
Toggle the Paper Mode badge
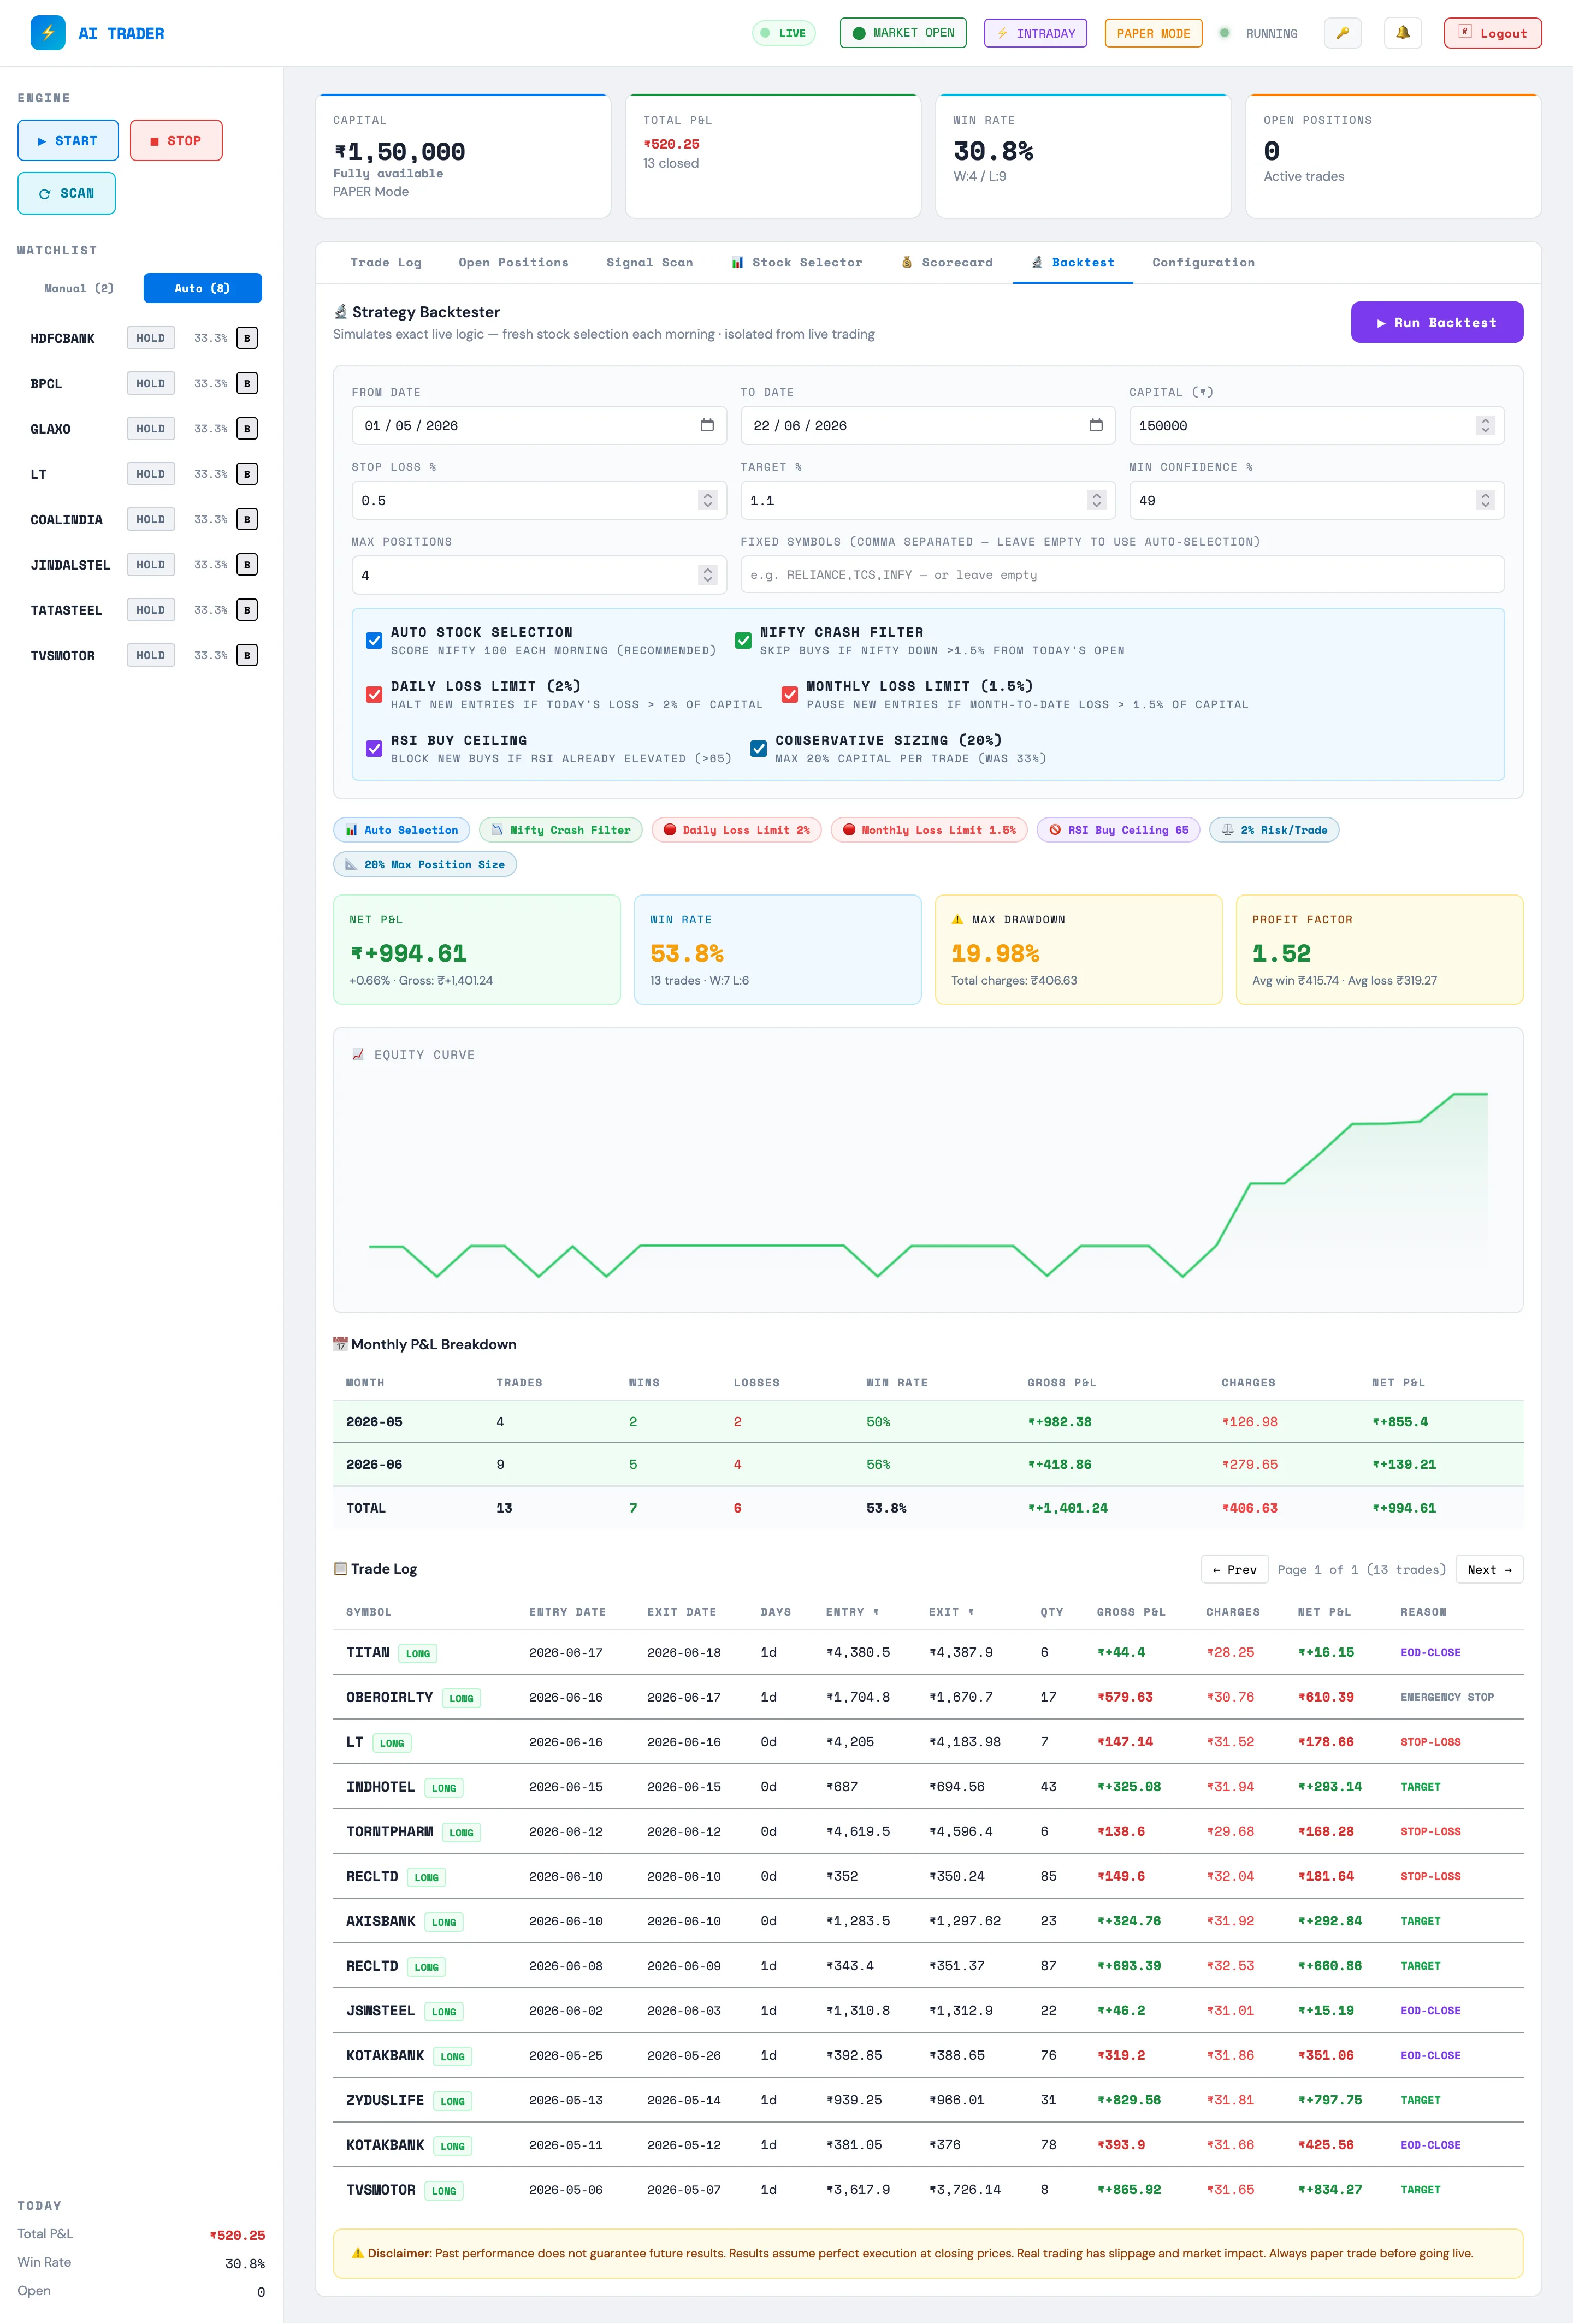[1153, 33]
